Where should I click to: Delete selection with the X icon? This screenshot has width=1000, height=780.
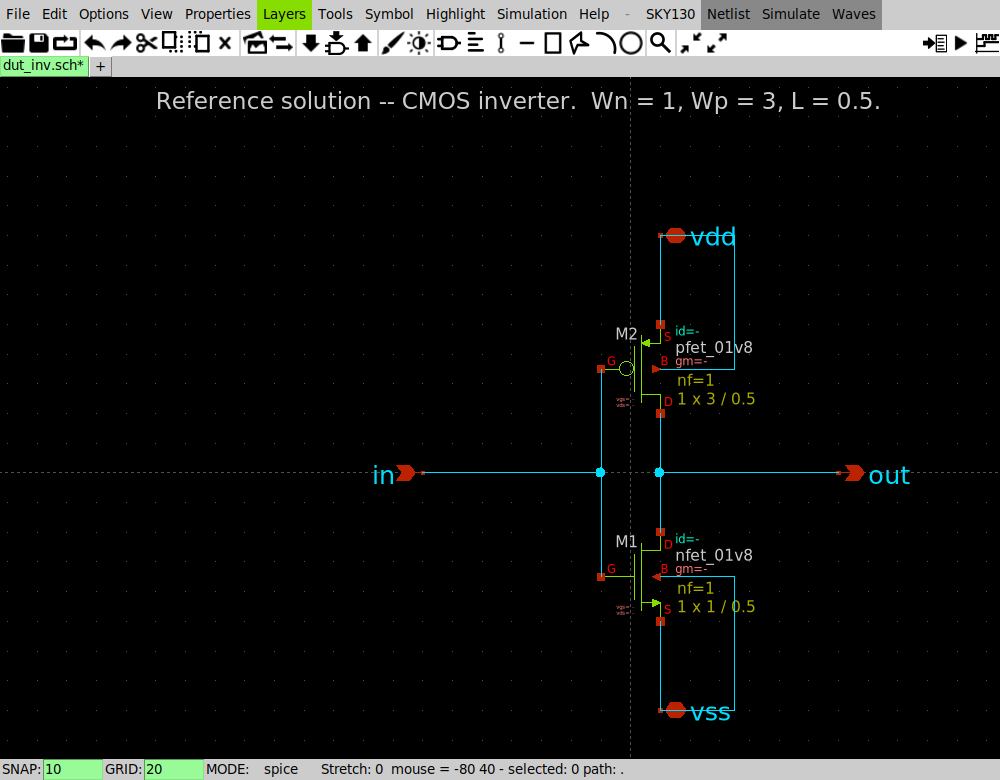224,43
